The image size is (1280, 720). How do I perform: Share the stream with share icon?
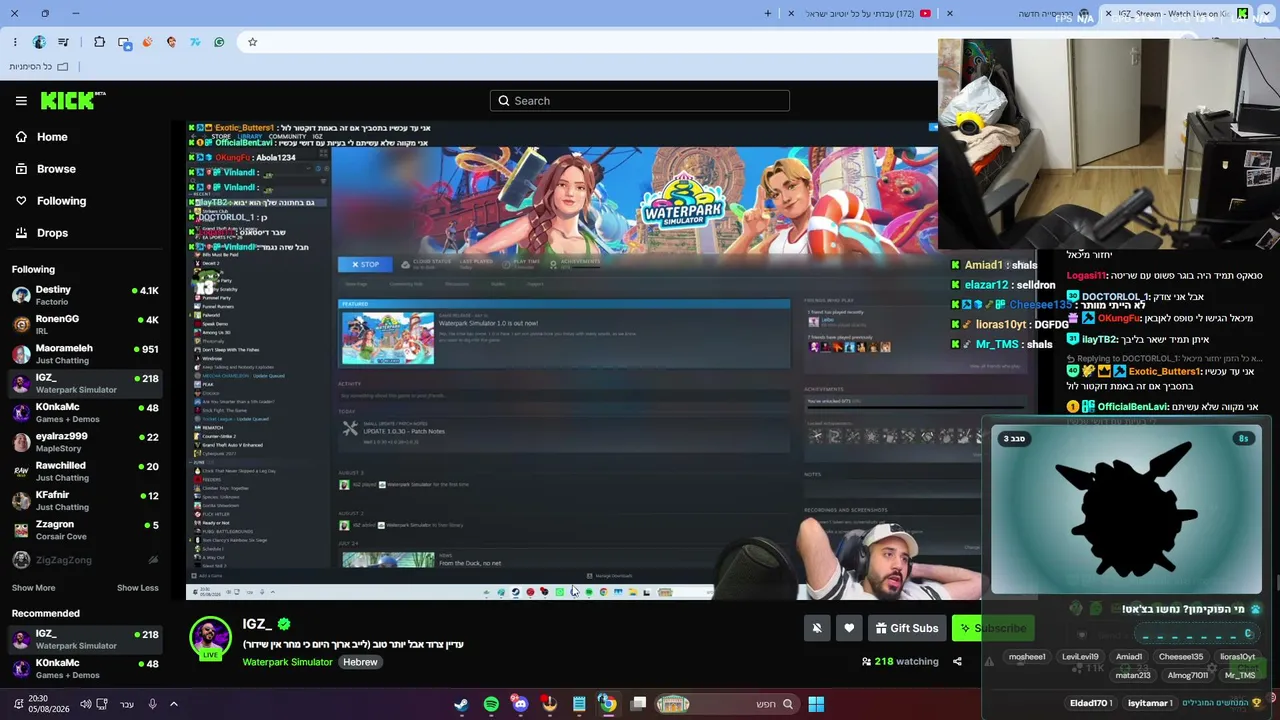[957, 661]
